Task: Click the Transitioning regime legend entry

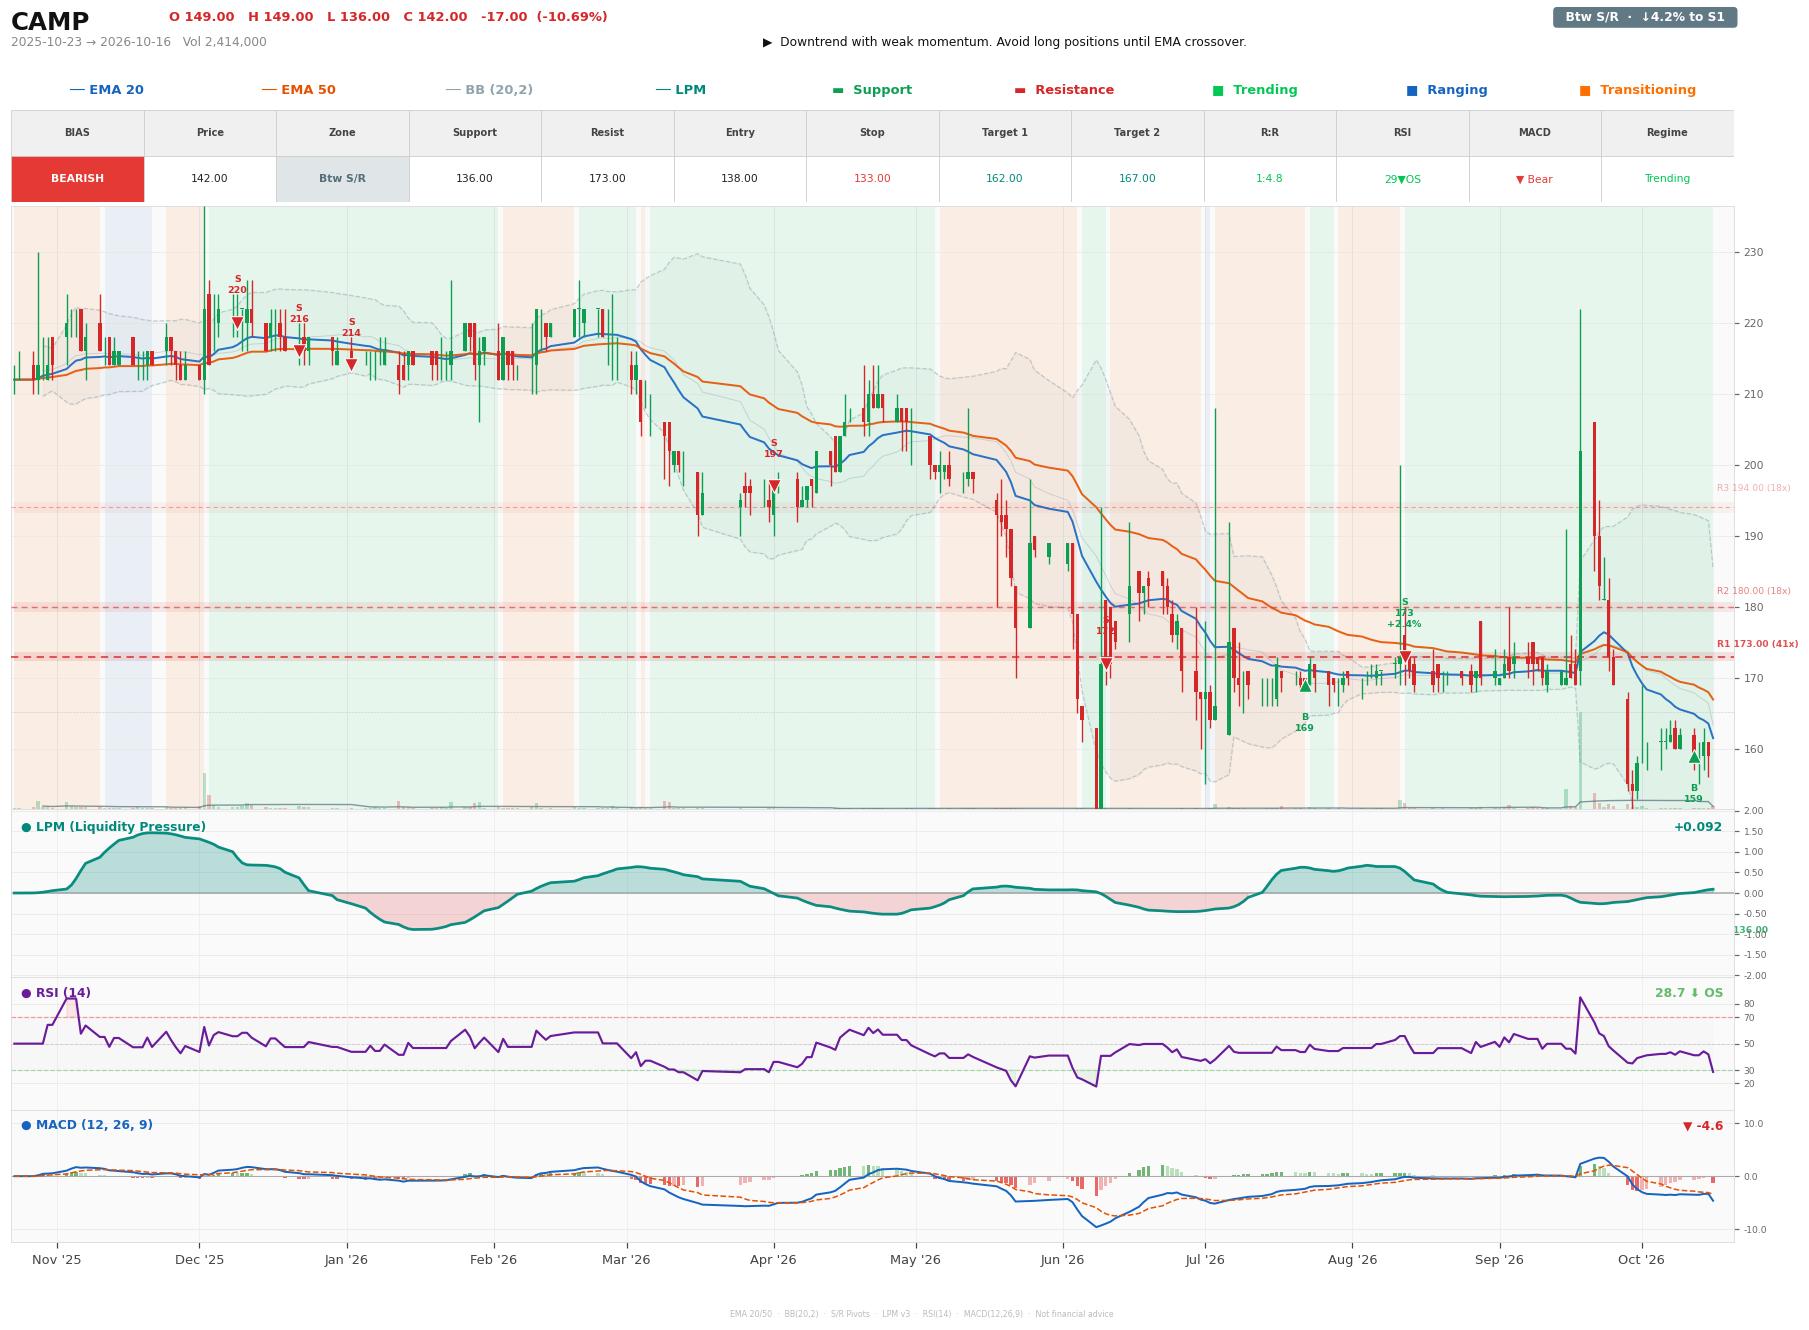Action: click(x=1638, y=90)
